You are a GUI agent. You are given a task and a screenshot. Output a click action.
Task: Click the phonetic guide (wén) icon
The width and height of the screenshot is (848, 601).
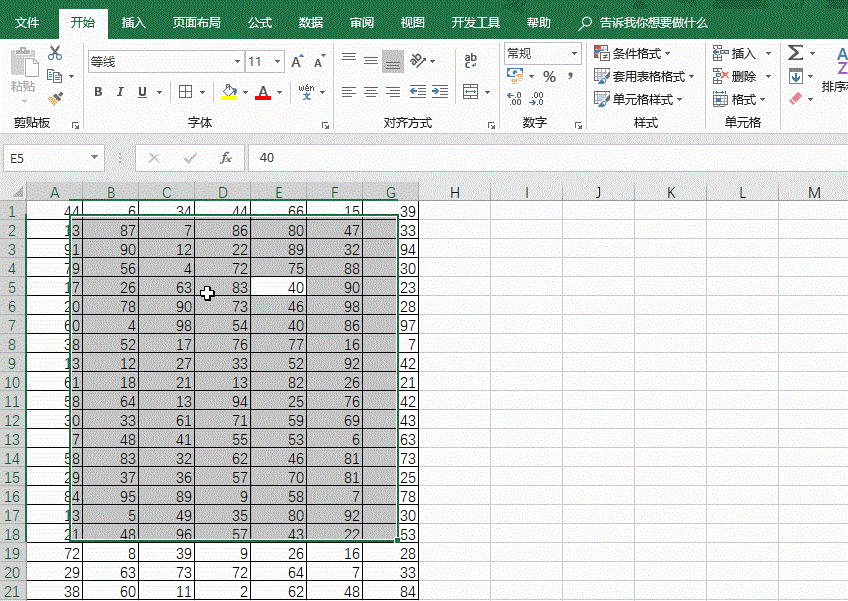[307, 92]
